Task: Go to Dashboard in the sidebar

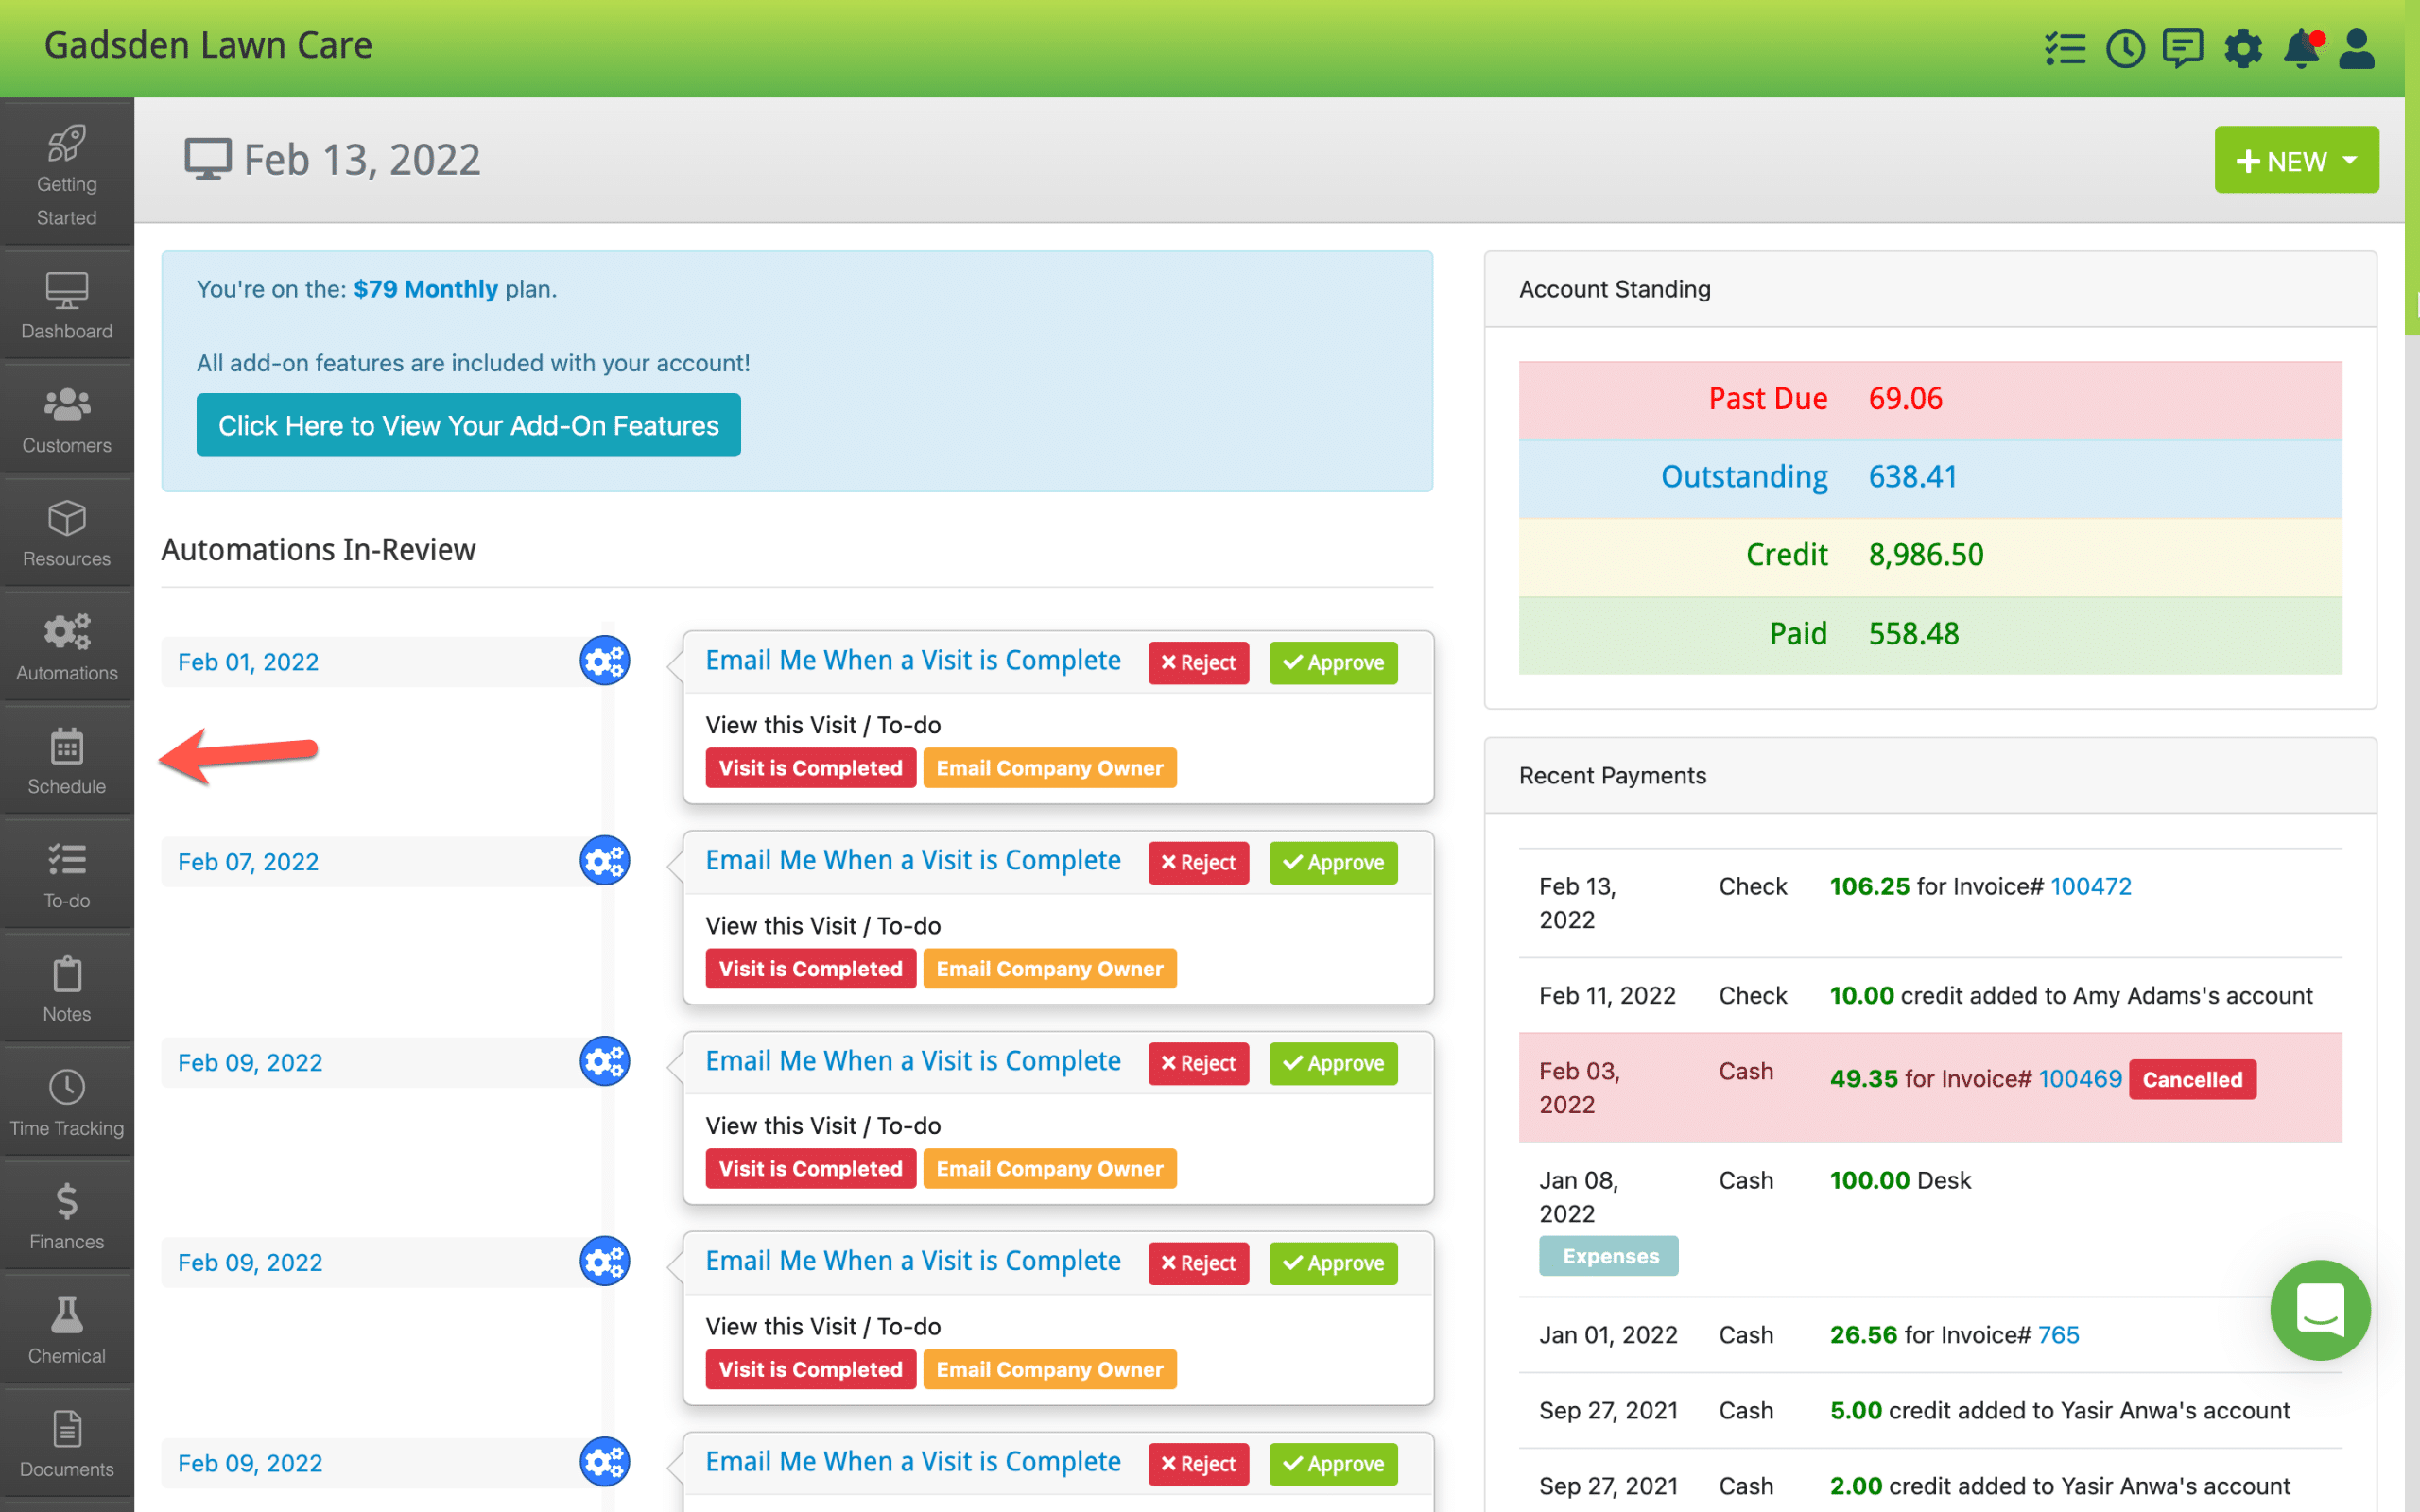Action: point(66,306)
